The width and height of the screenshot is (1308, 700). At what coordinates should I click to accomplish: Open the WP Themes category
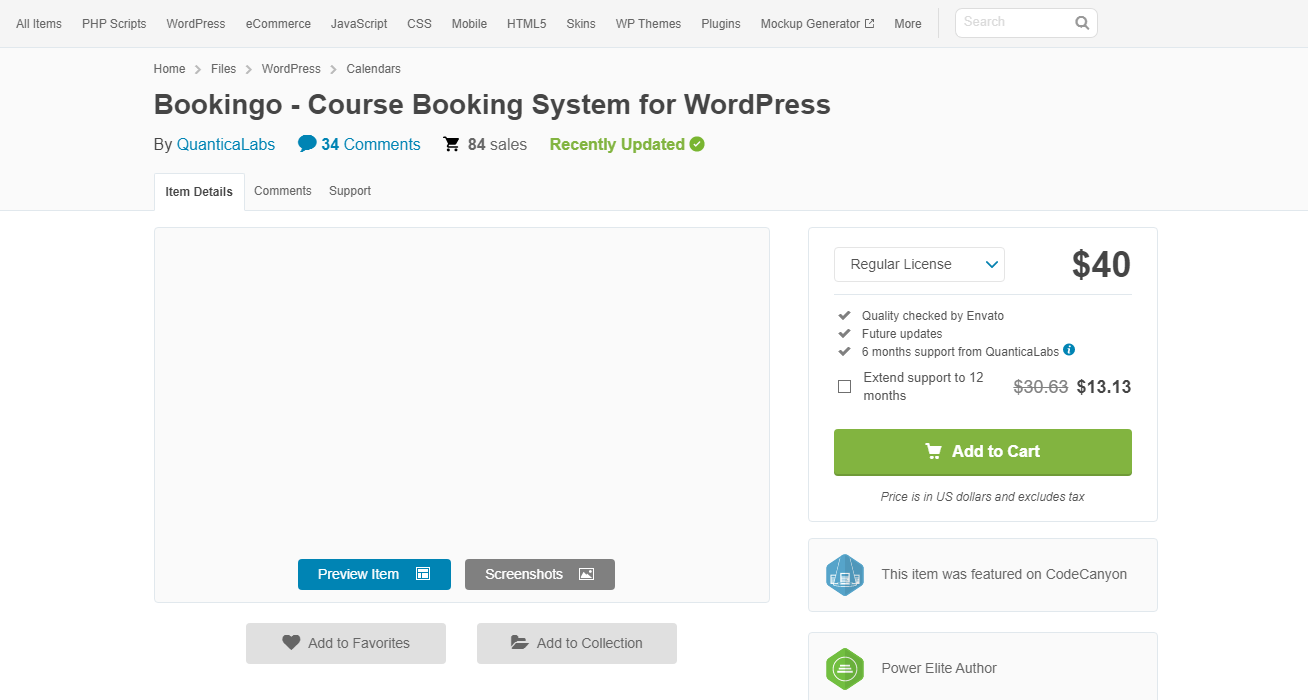[648, 24]
